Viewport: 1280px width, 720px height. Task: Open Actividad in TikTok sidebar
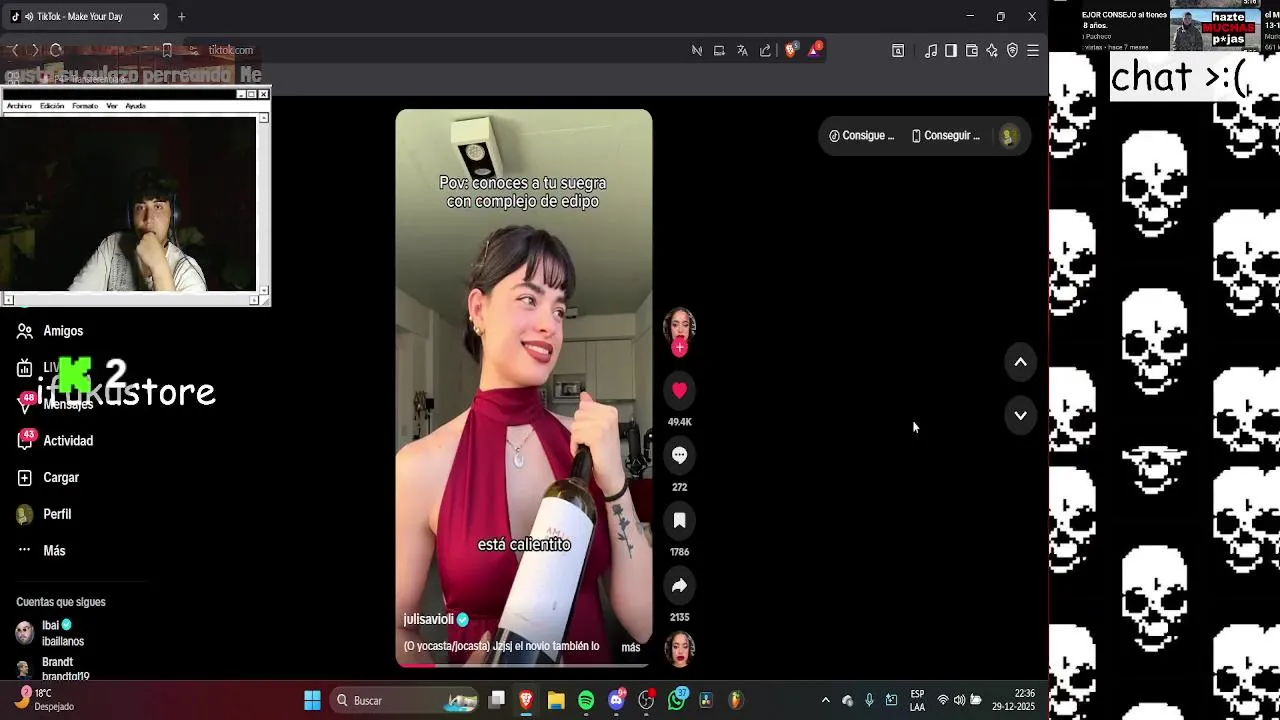tap(55, 441)
